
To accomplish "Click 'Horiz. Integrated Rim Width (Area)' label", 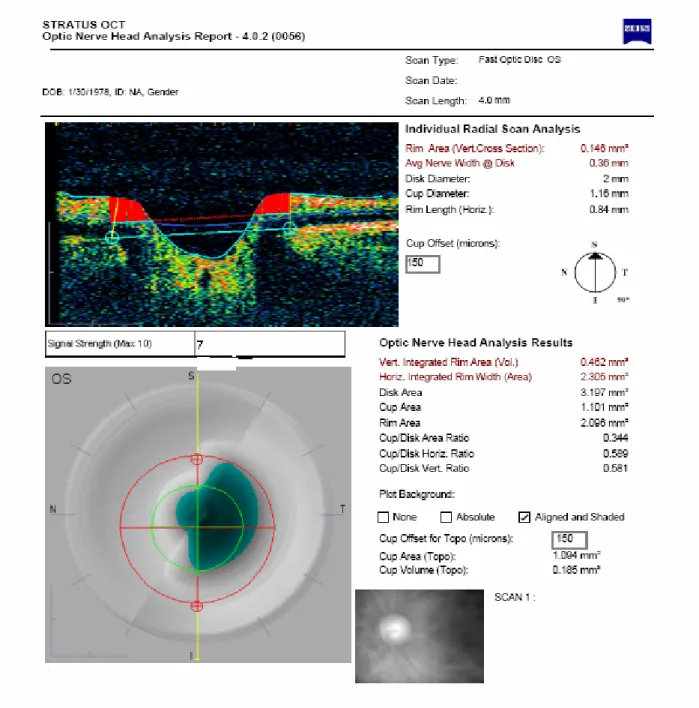I will click(456, 377).
